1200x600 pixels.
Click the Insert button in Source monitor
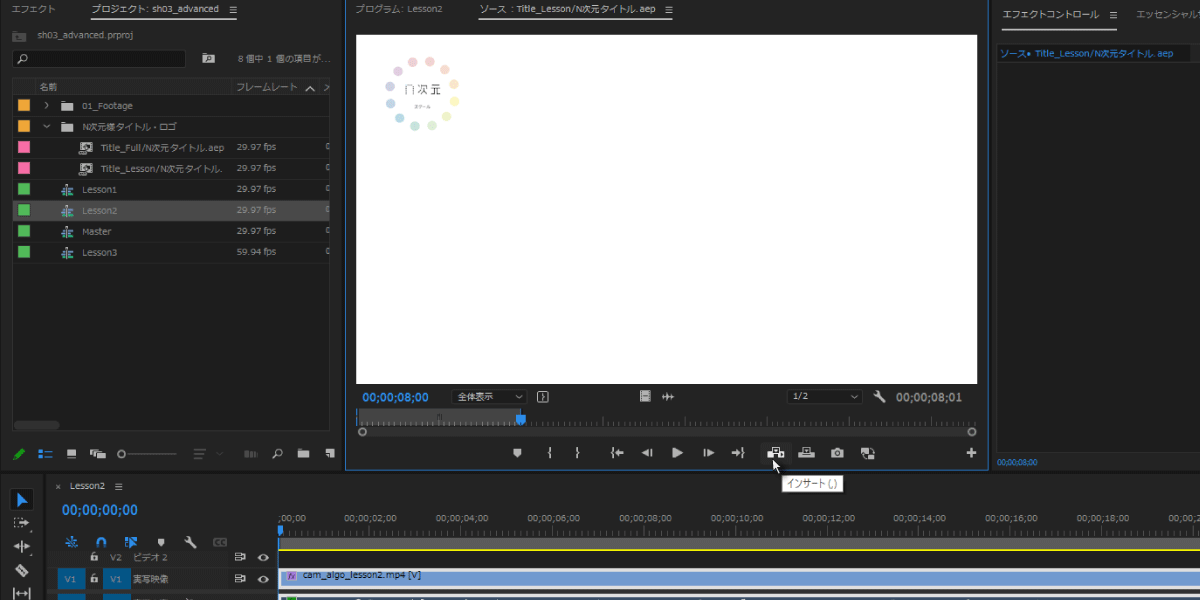775,453
